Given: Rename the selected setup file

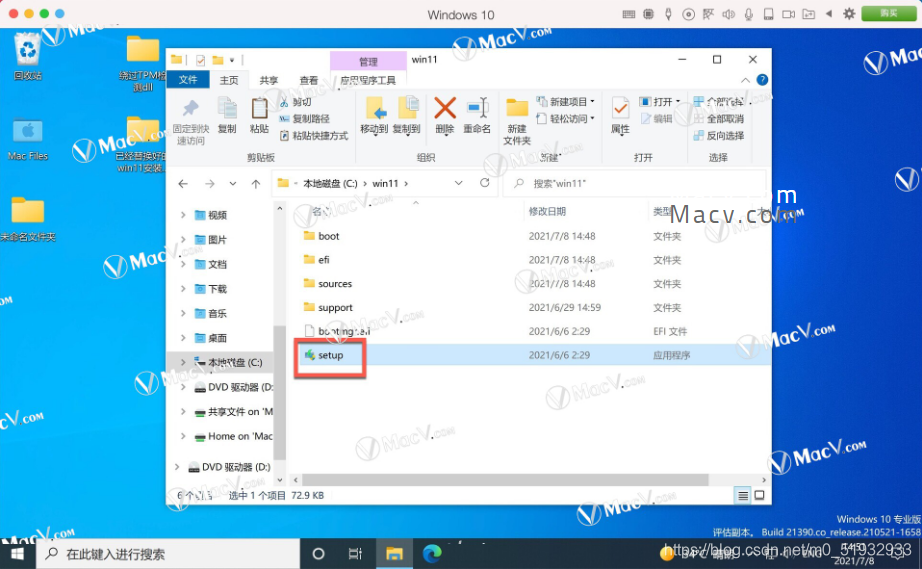Looking at the screenshot, I should 477,116.
